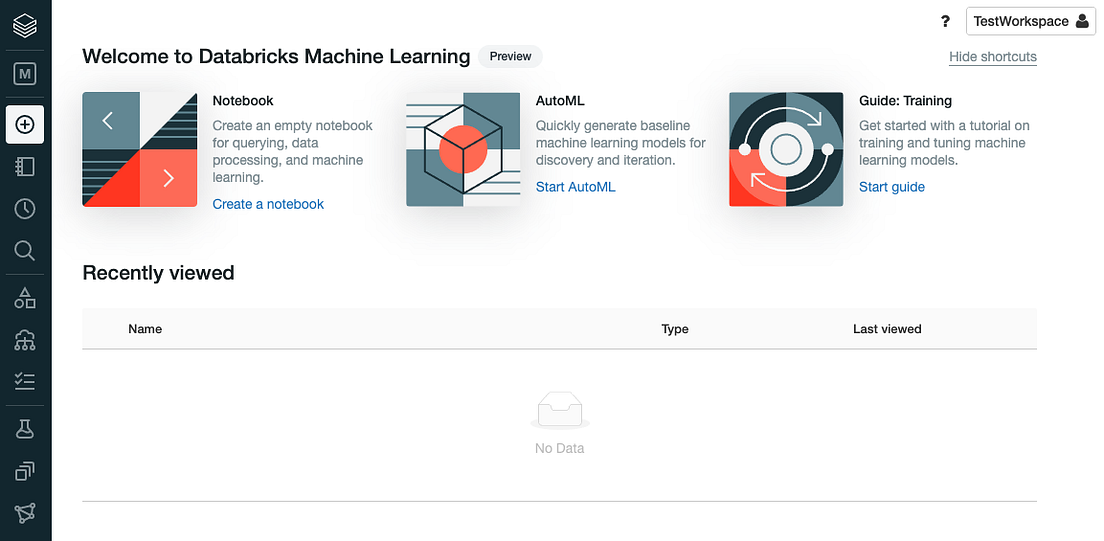Click Start guide link
Viewport: 1104px width, 541px height.
pos(891,187)
